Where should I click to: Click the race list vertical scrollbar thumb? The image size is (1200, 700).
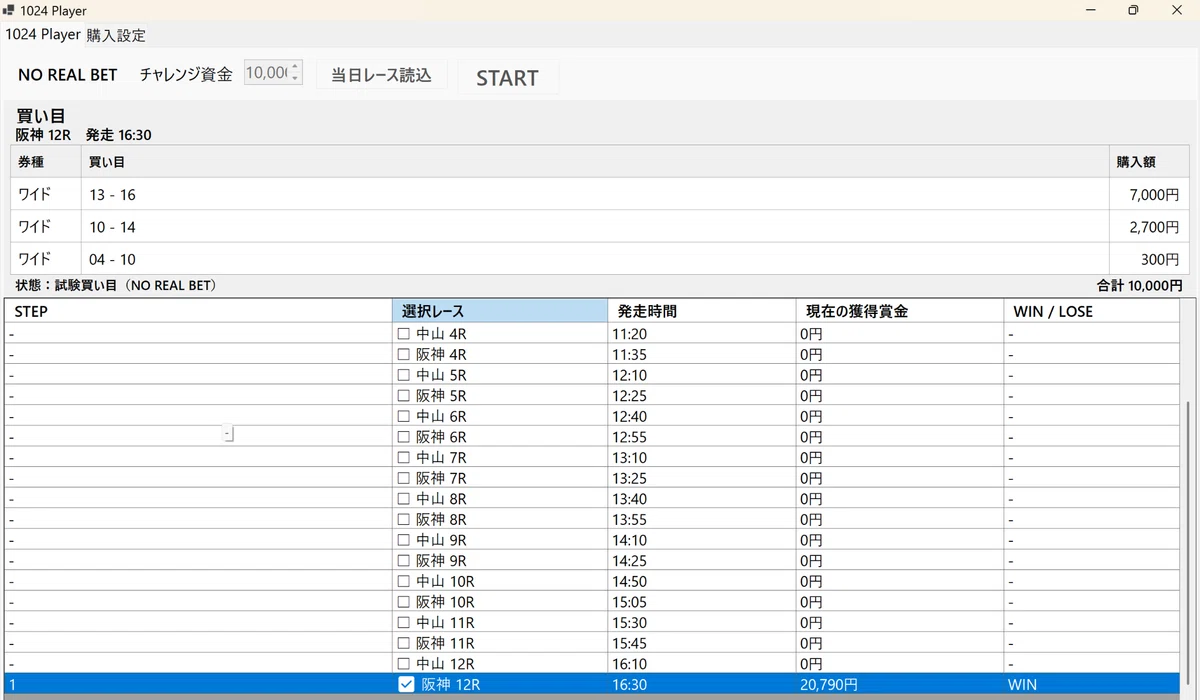click(x=1188, y=545)
